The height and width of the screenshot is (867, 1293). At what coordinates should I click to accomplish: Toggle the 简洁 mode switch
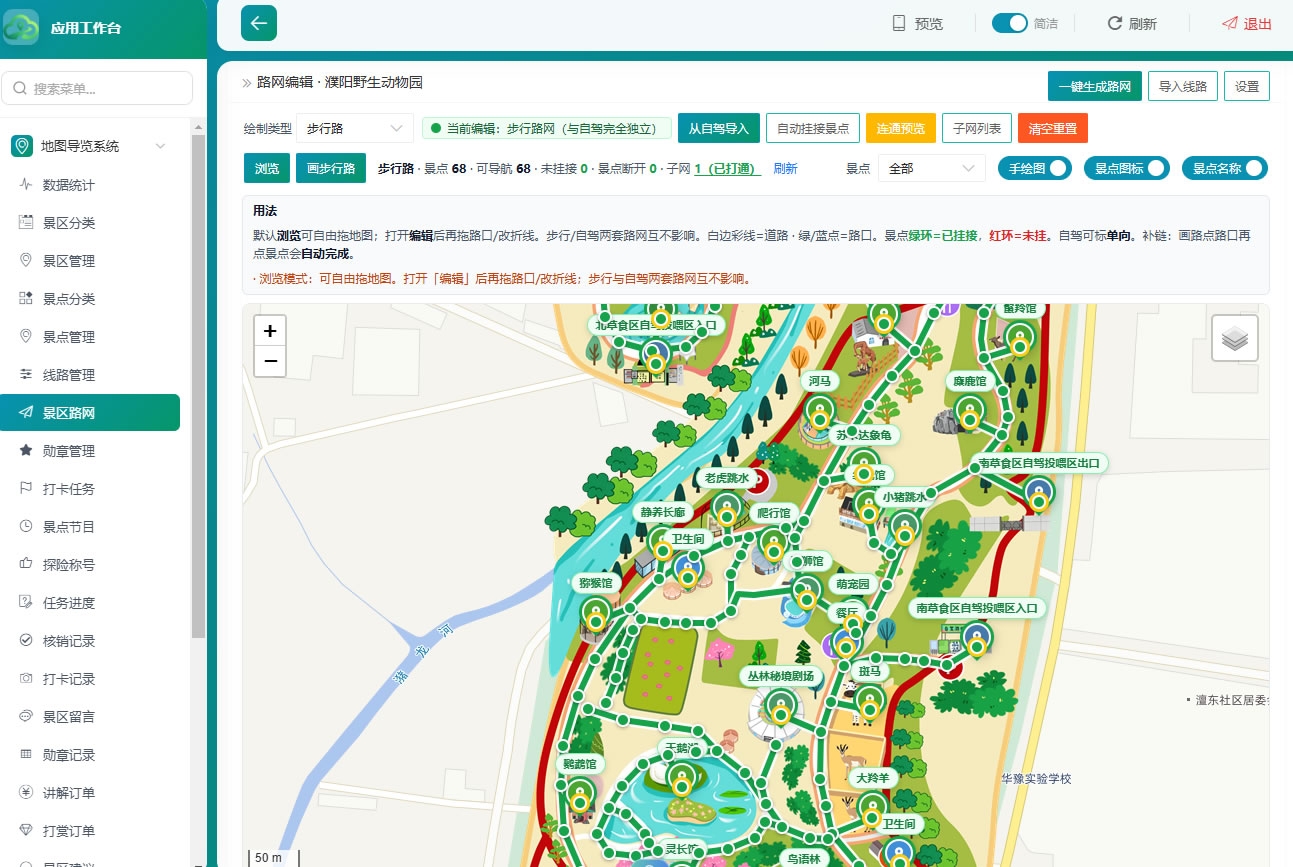pyautogui.click(x=1009, y=23)
